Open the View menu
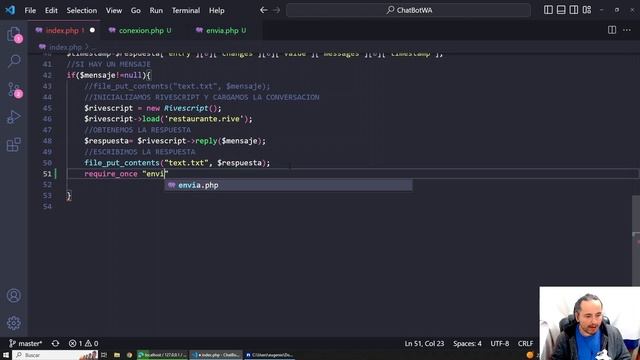Screen dimensions: 640x360 tap(114, 10)
